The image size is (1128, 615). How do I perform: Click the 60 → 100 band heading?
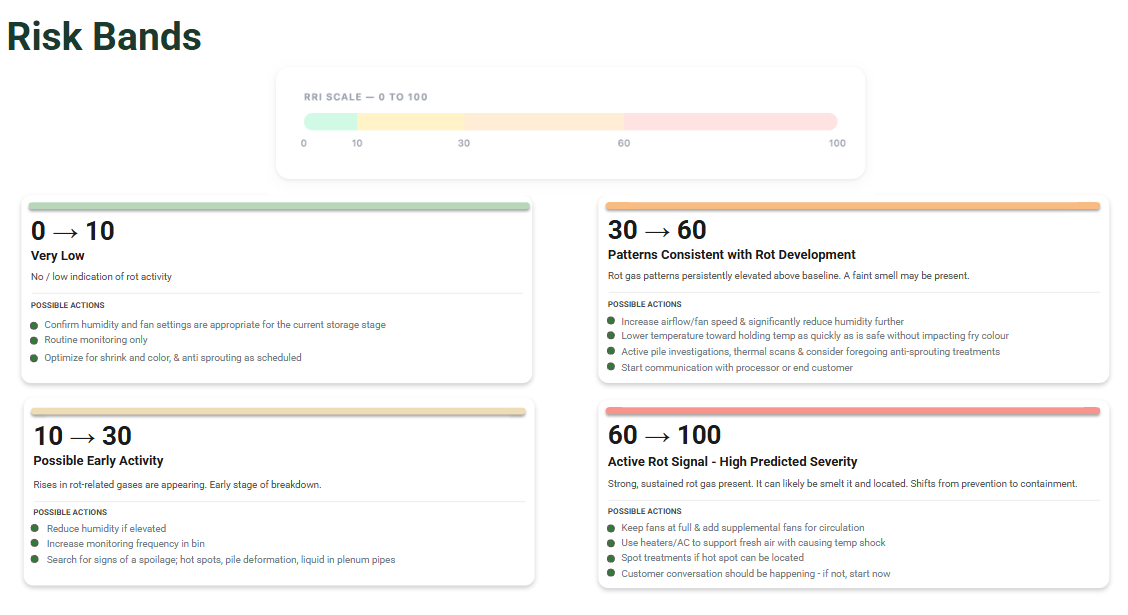[664, 435]
